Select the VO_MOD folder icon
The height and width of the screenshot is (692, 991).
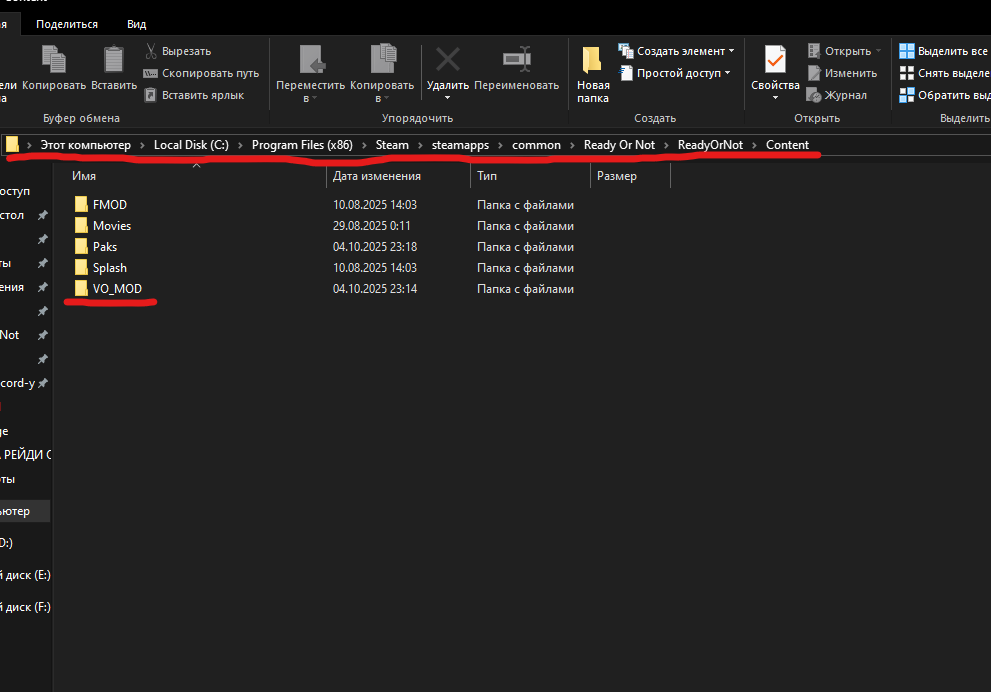pyautogui.click(x=82, y=289)
